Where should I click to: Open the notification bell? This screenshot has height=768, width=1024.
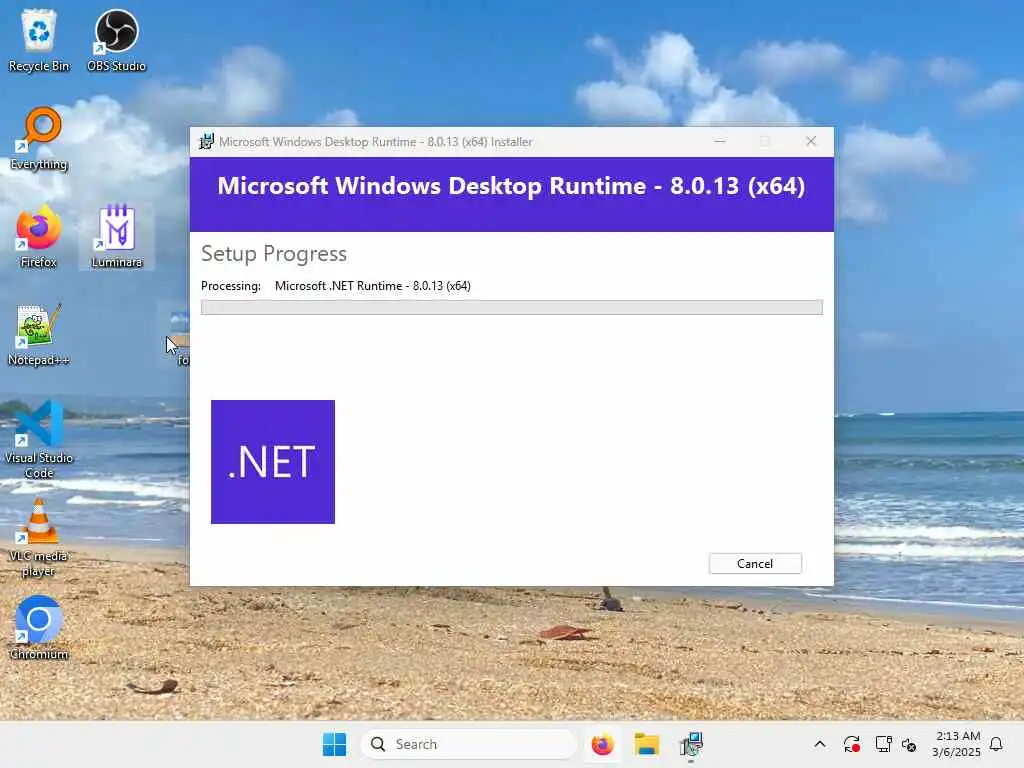click(997, 744)
